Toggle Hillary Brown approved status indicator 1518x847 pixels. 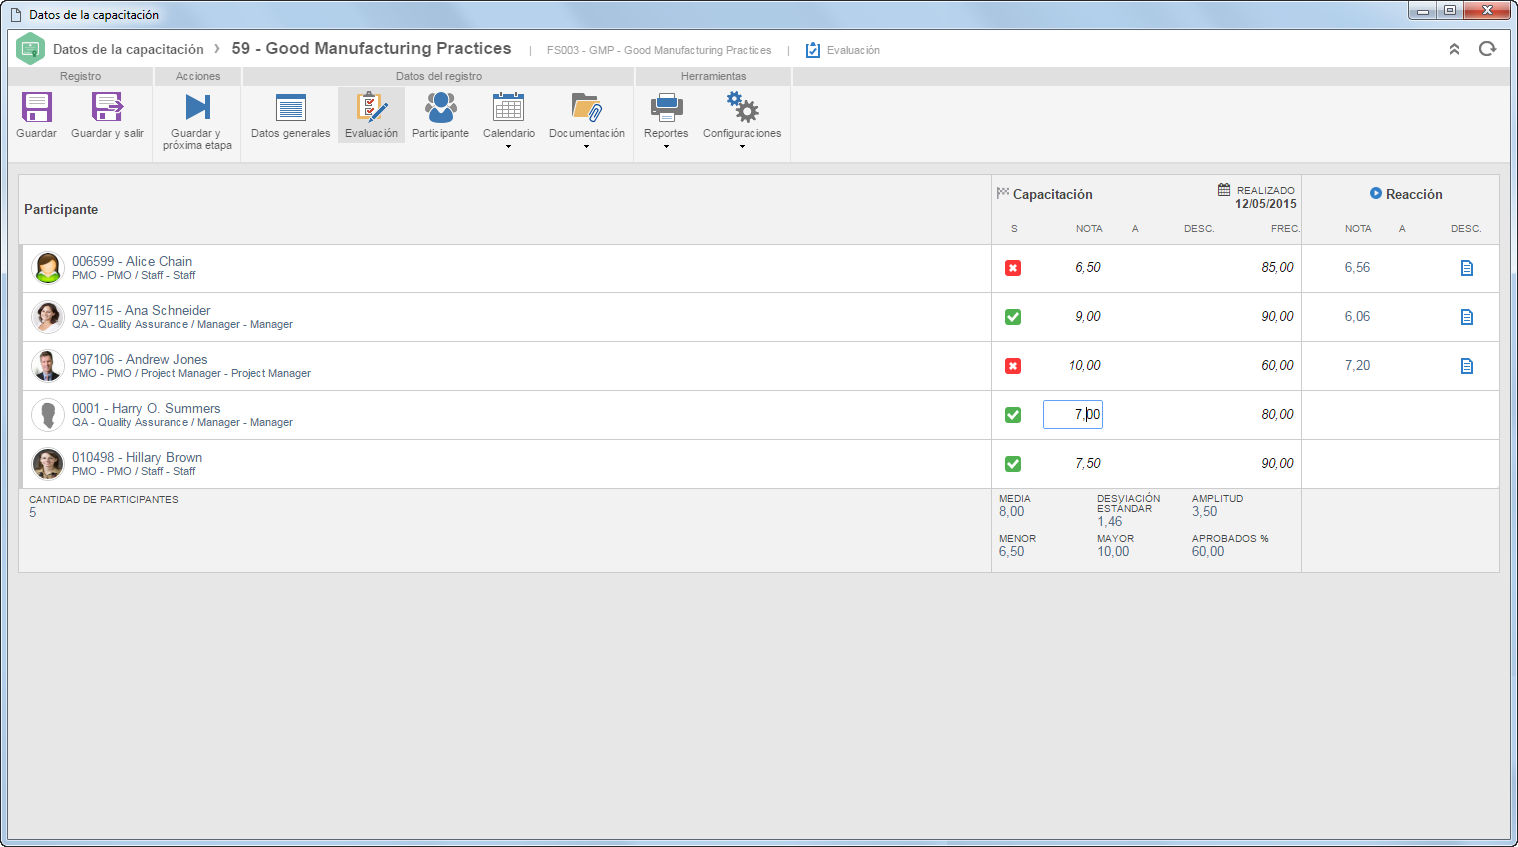point(1013,464)
